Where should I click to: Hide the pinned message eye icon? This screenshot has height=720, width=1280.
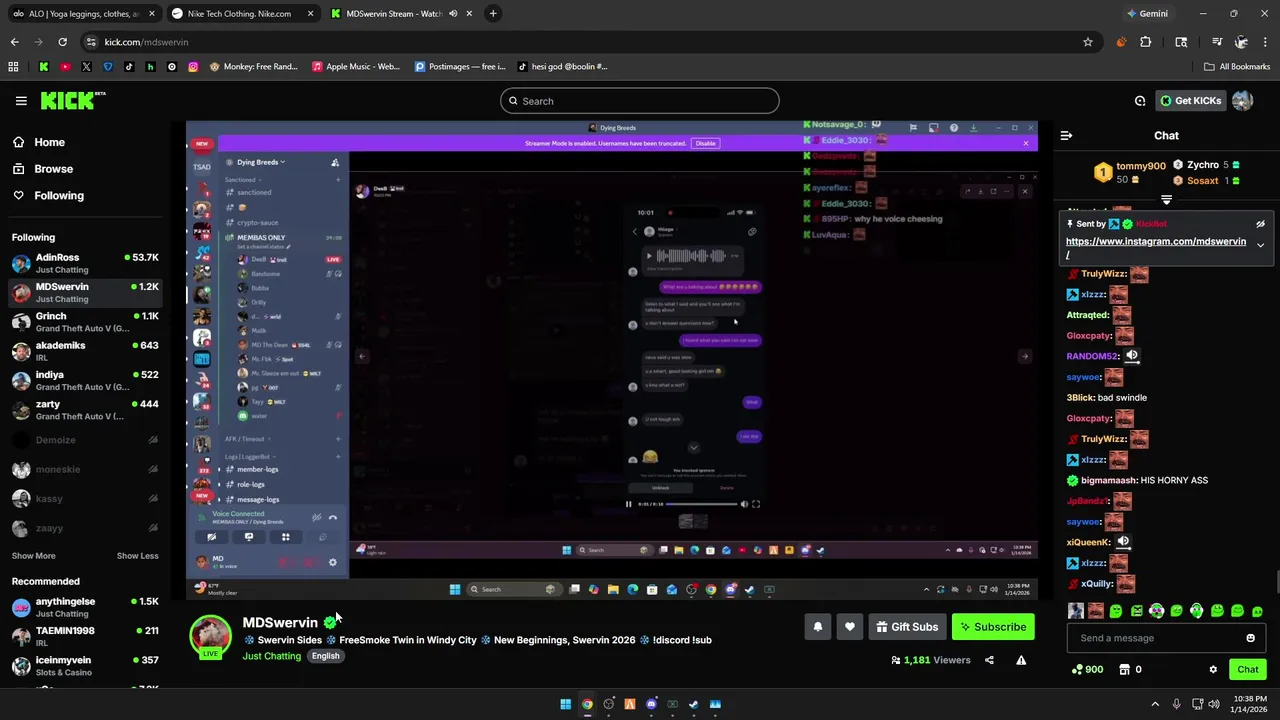click(1260, 224)
